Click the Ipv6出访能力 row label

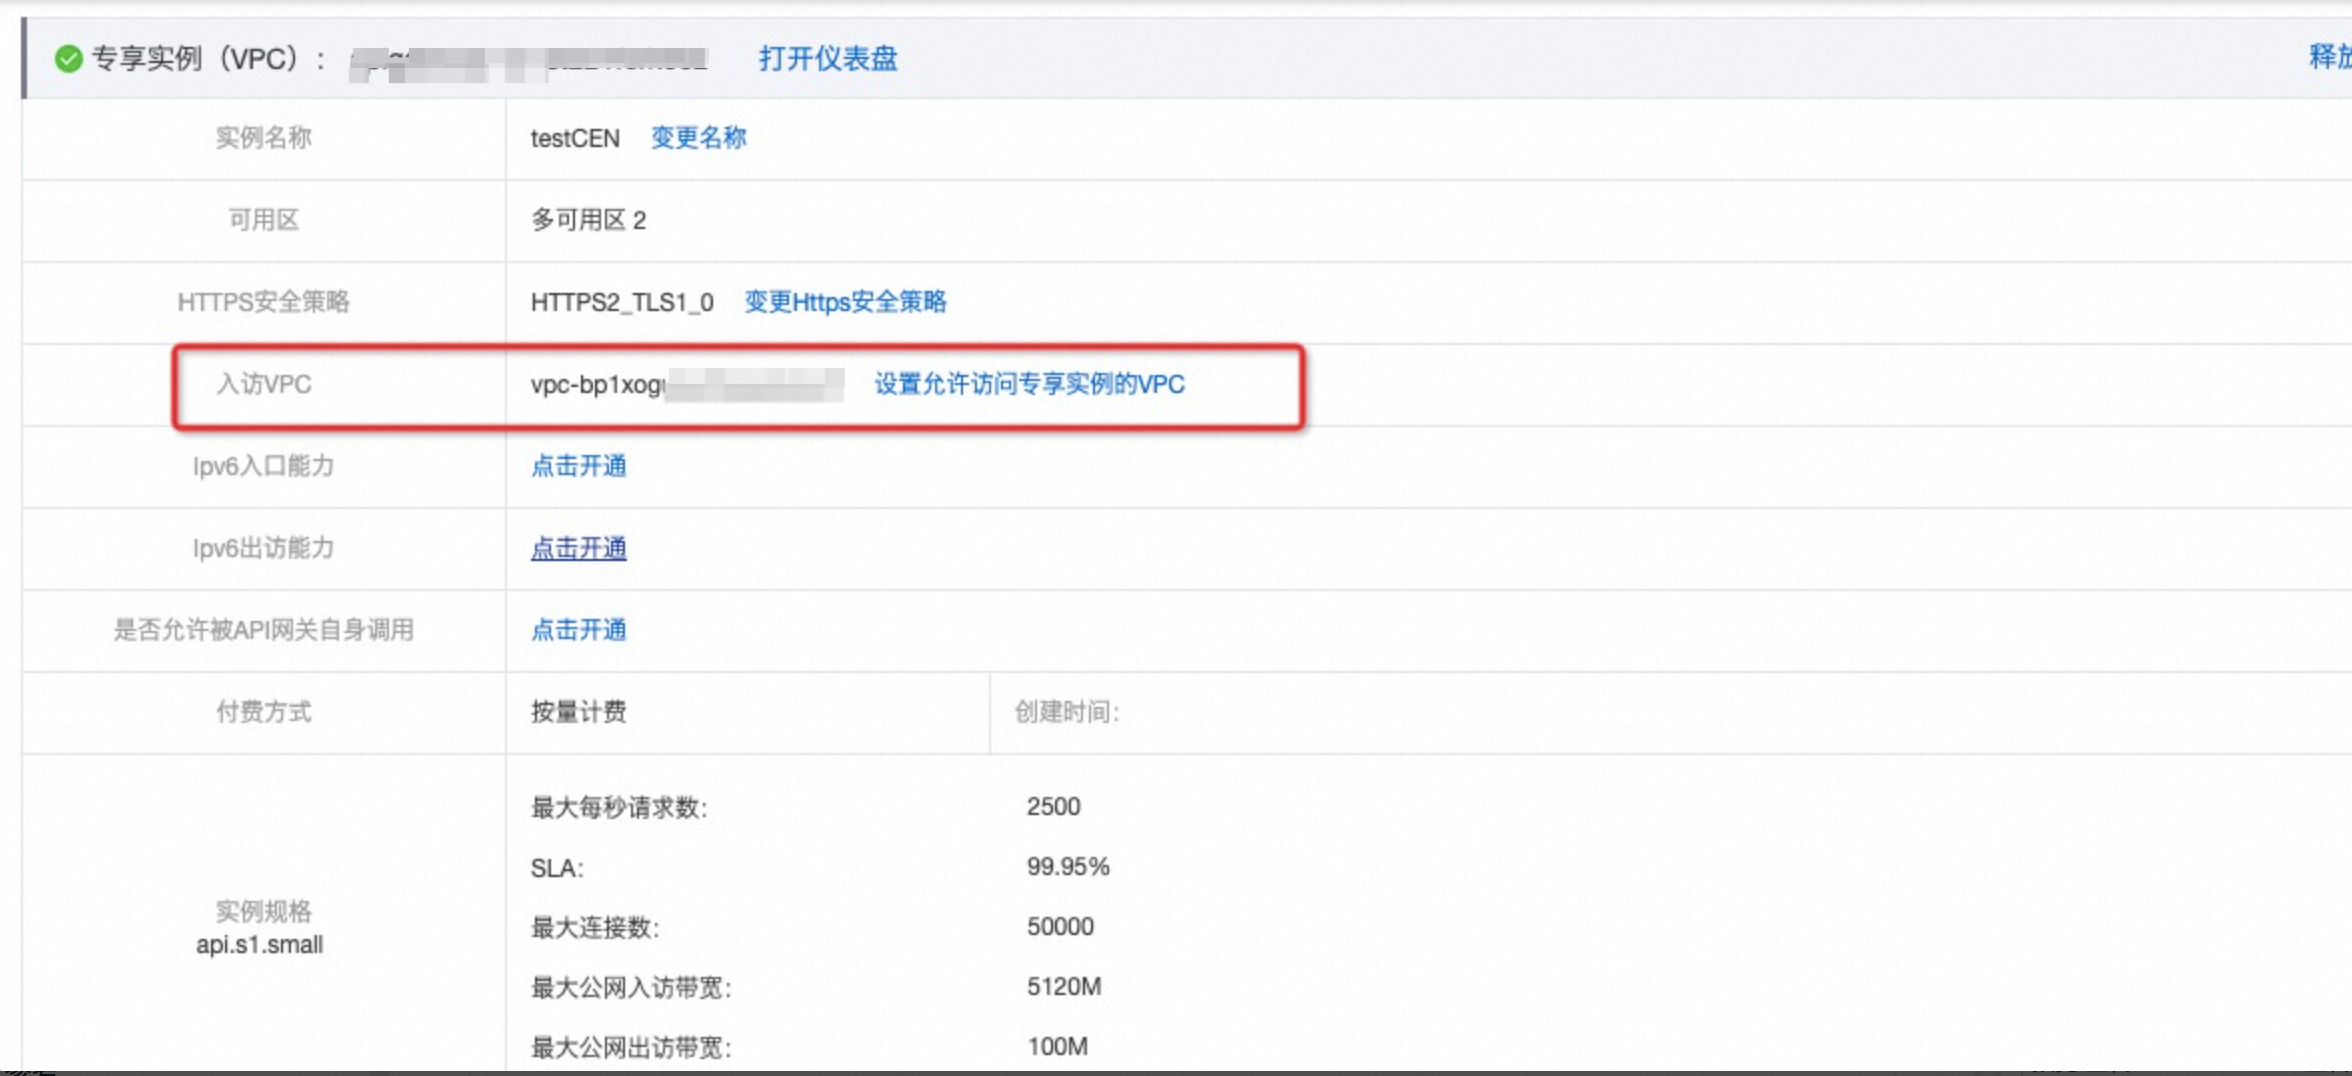coord(264,548)
